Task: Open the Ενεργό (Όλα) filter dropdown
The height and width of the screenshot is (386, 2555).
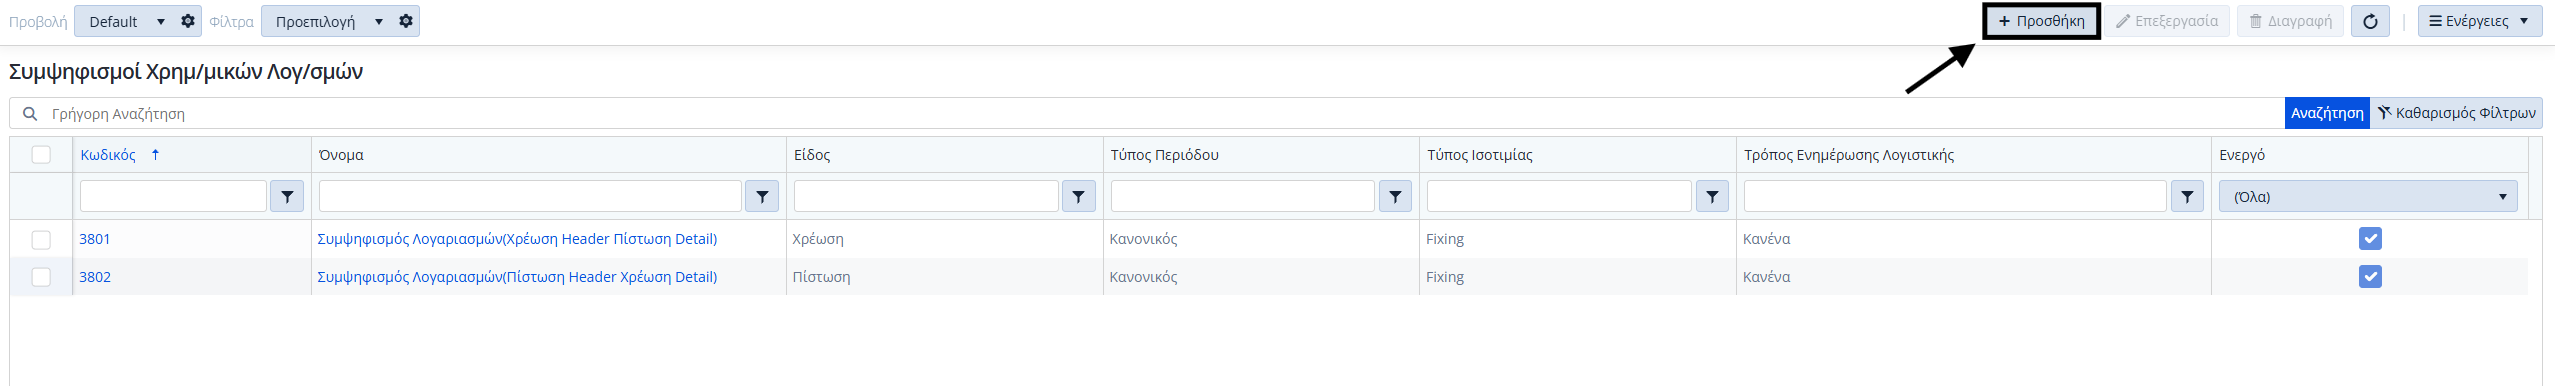Action: 2368,196
